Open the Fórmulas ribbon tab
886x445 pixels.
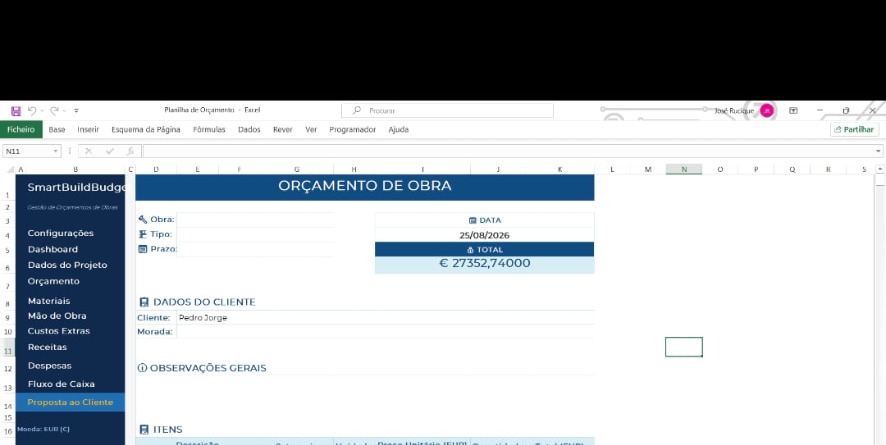[x=209, y=129]
